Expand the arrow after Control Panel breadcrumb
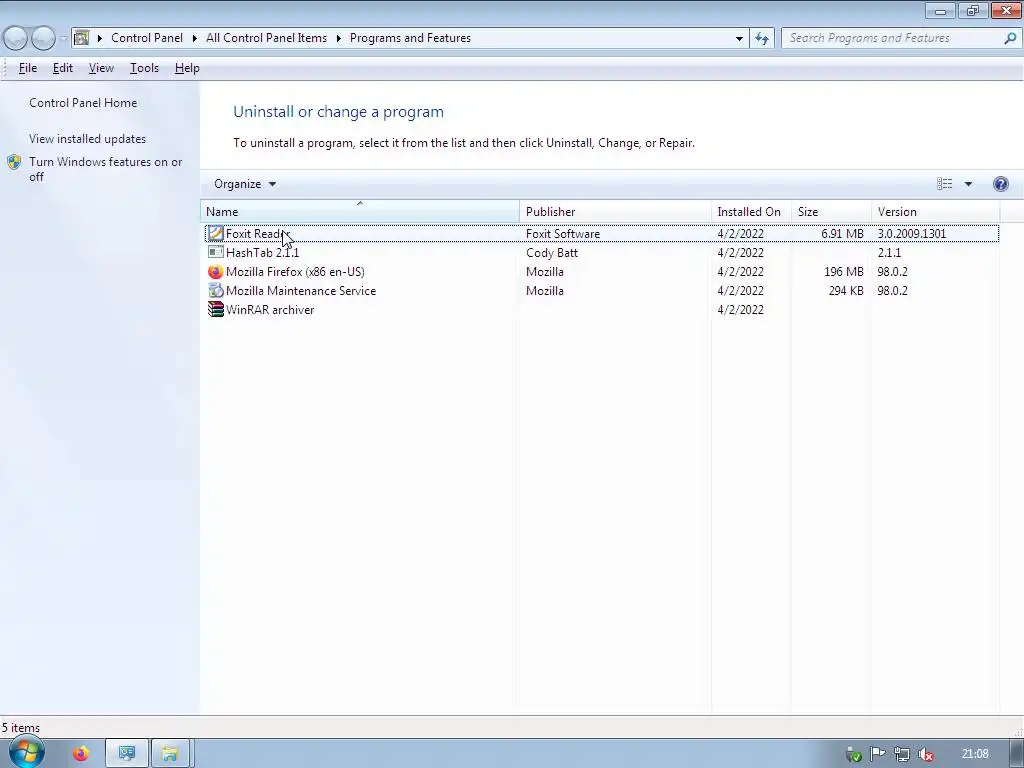The height and width of the screenshot is (768, 1024). pyautogui.click(x=195, y=38)
